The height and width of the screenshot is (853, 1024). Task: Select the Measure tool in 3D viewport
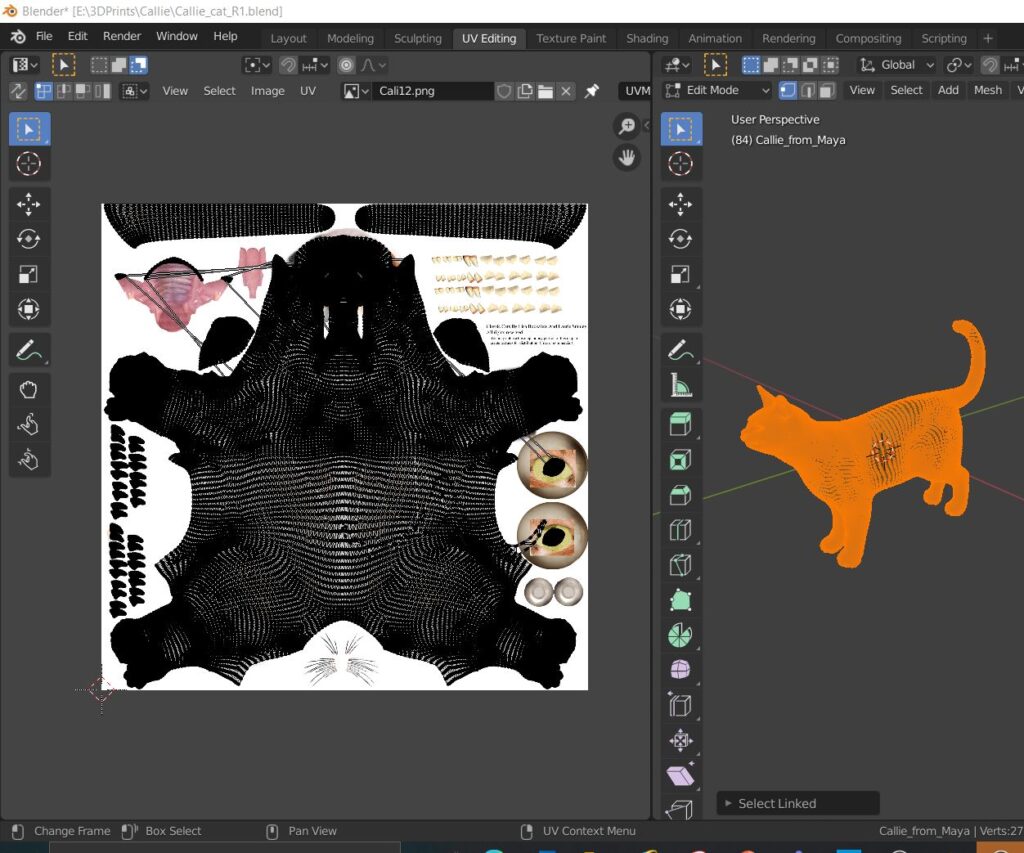680,385
